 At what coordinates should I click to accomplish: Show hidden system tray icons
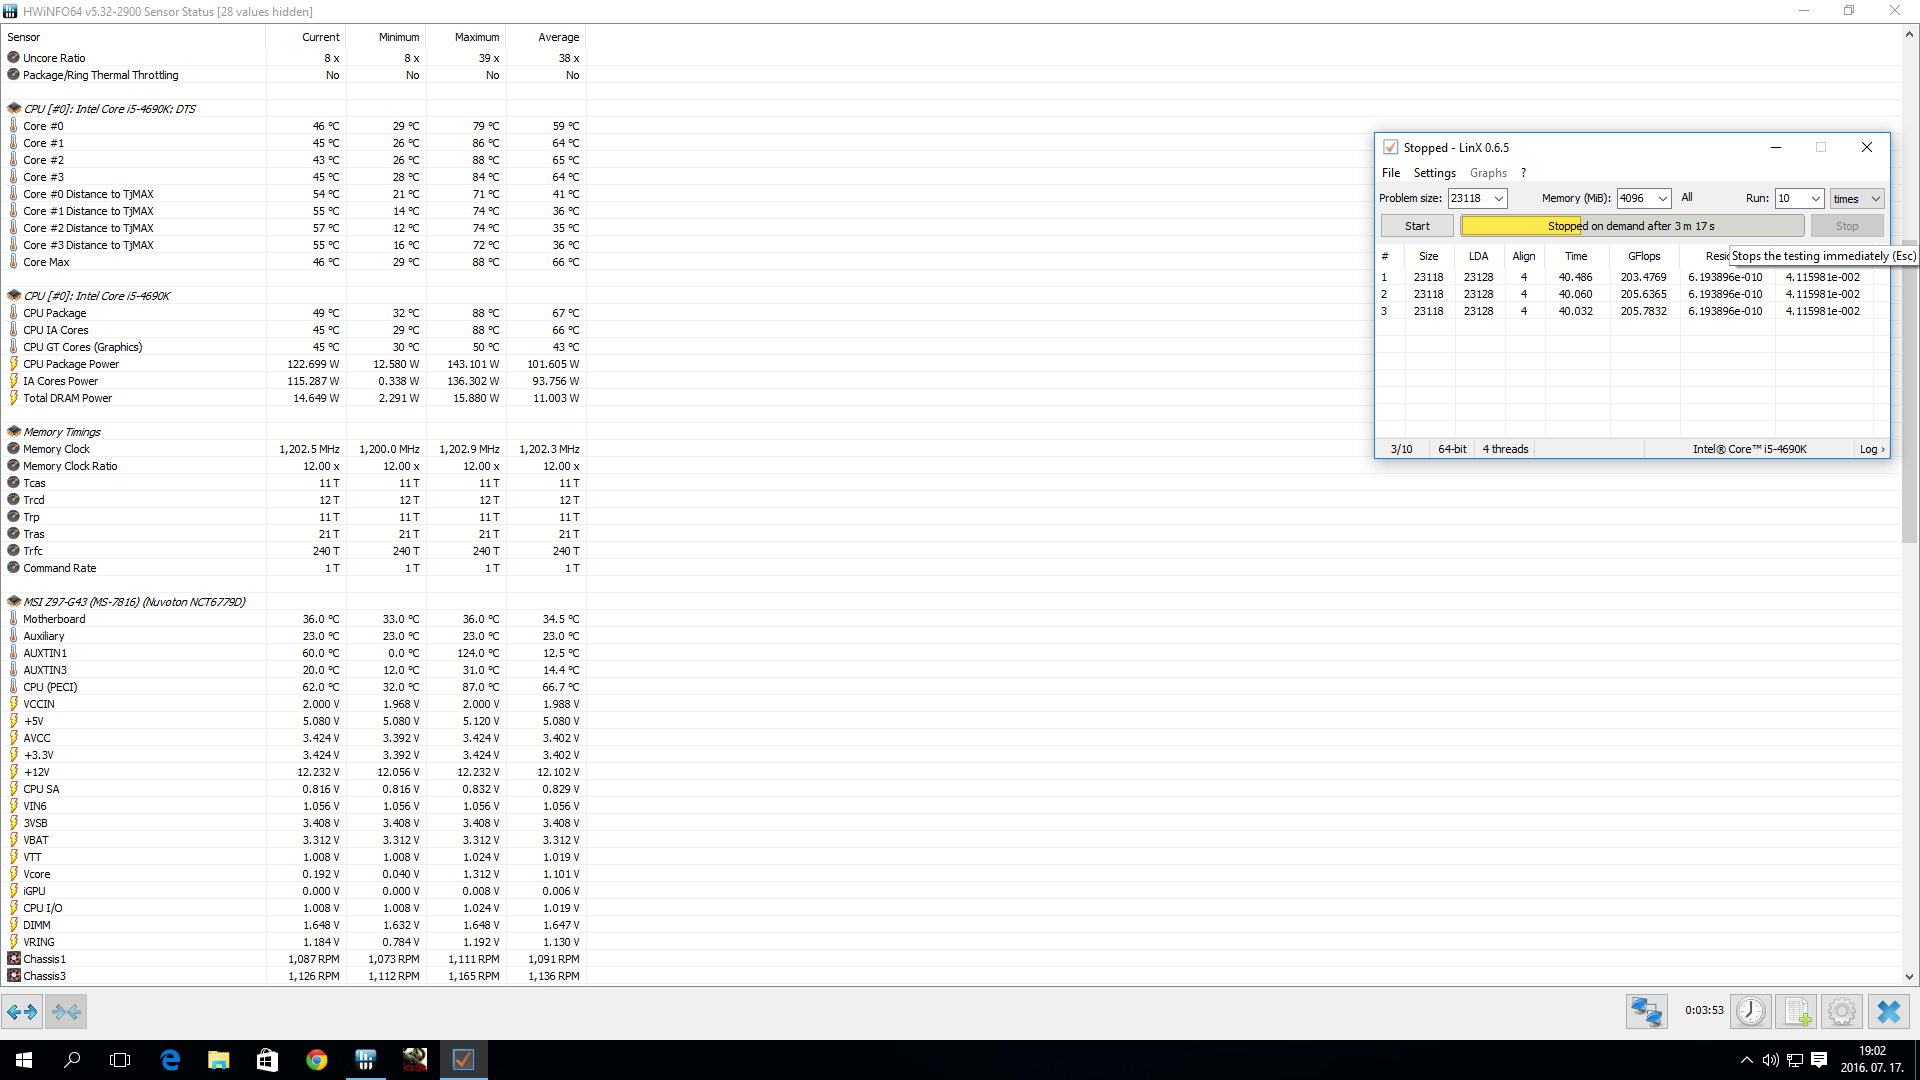coord(1746,1060)
